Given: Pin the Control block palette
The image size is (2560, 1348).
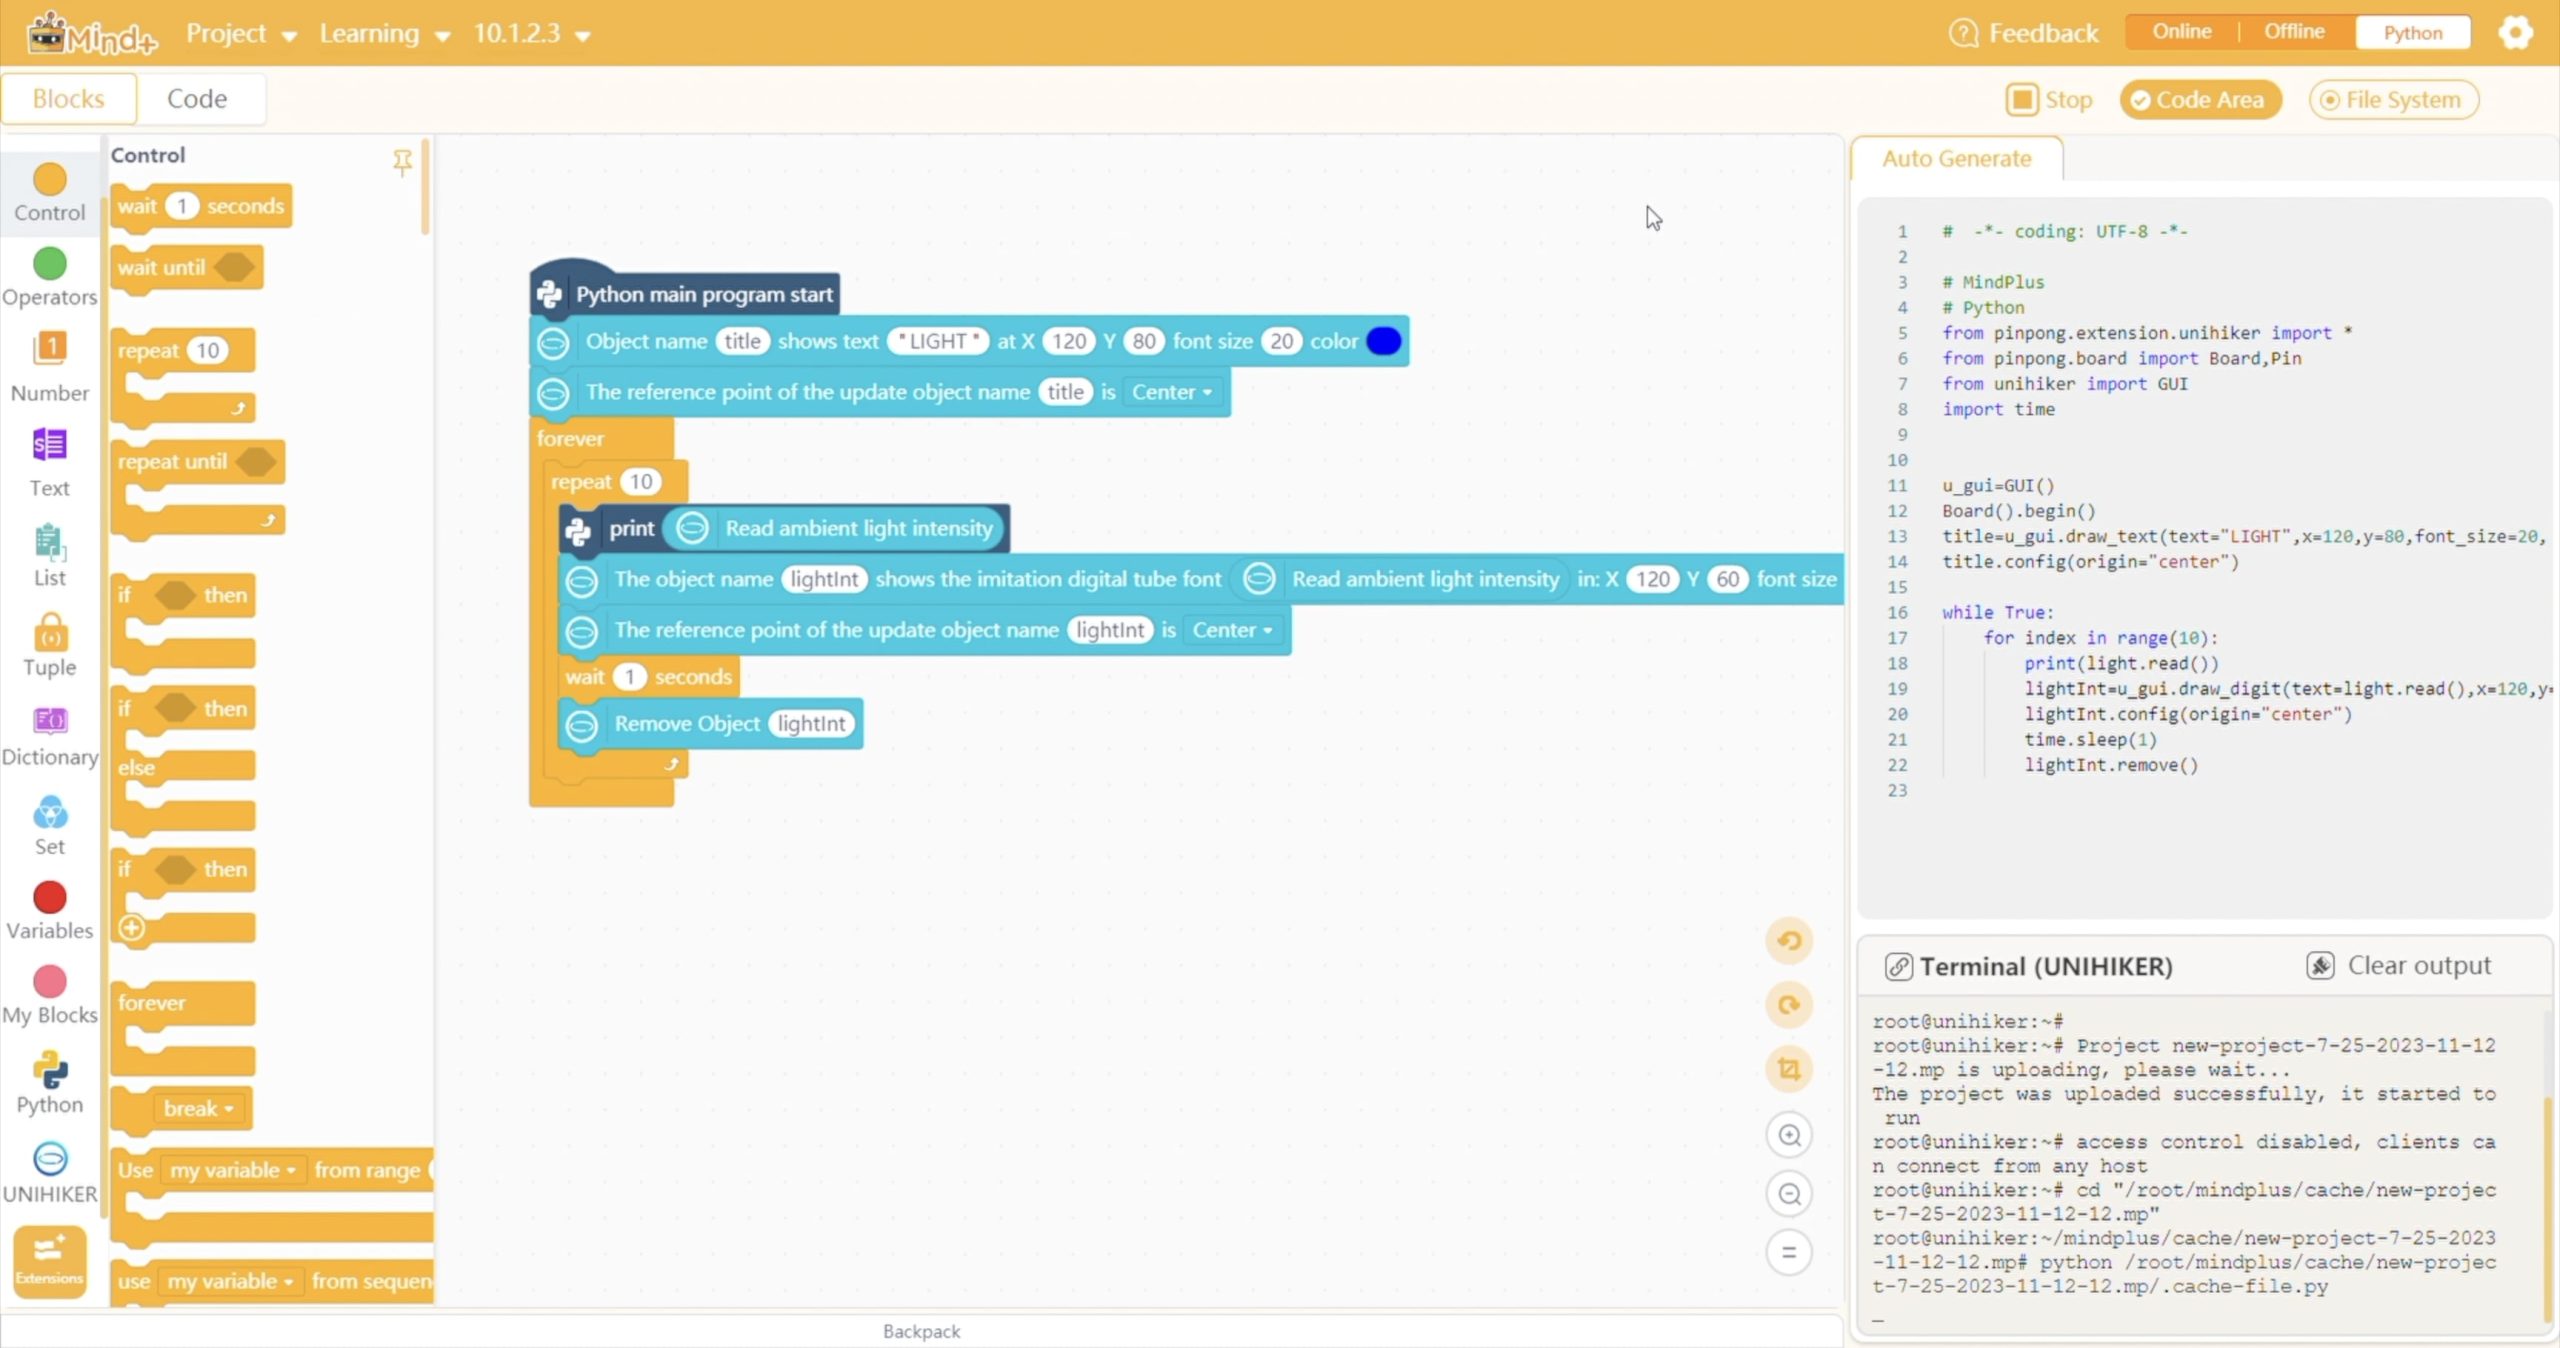Looking at the screenshot, I should point(402,161).
